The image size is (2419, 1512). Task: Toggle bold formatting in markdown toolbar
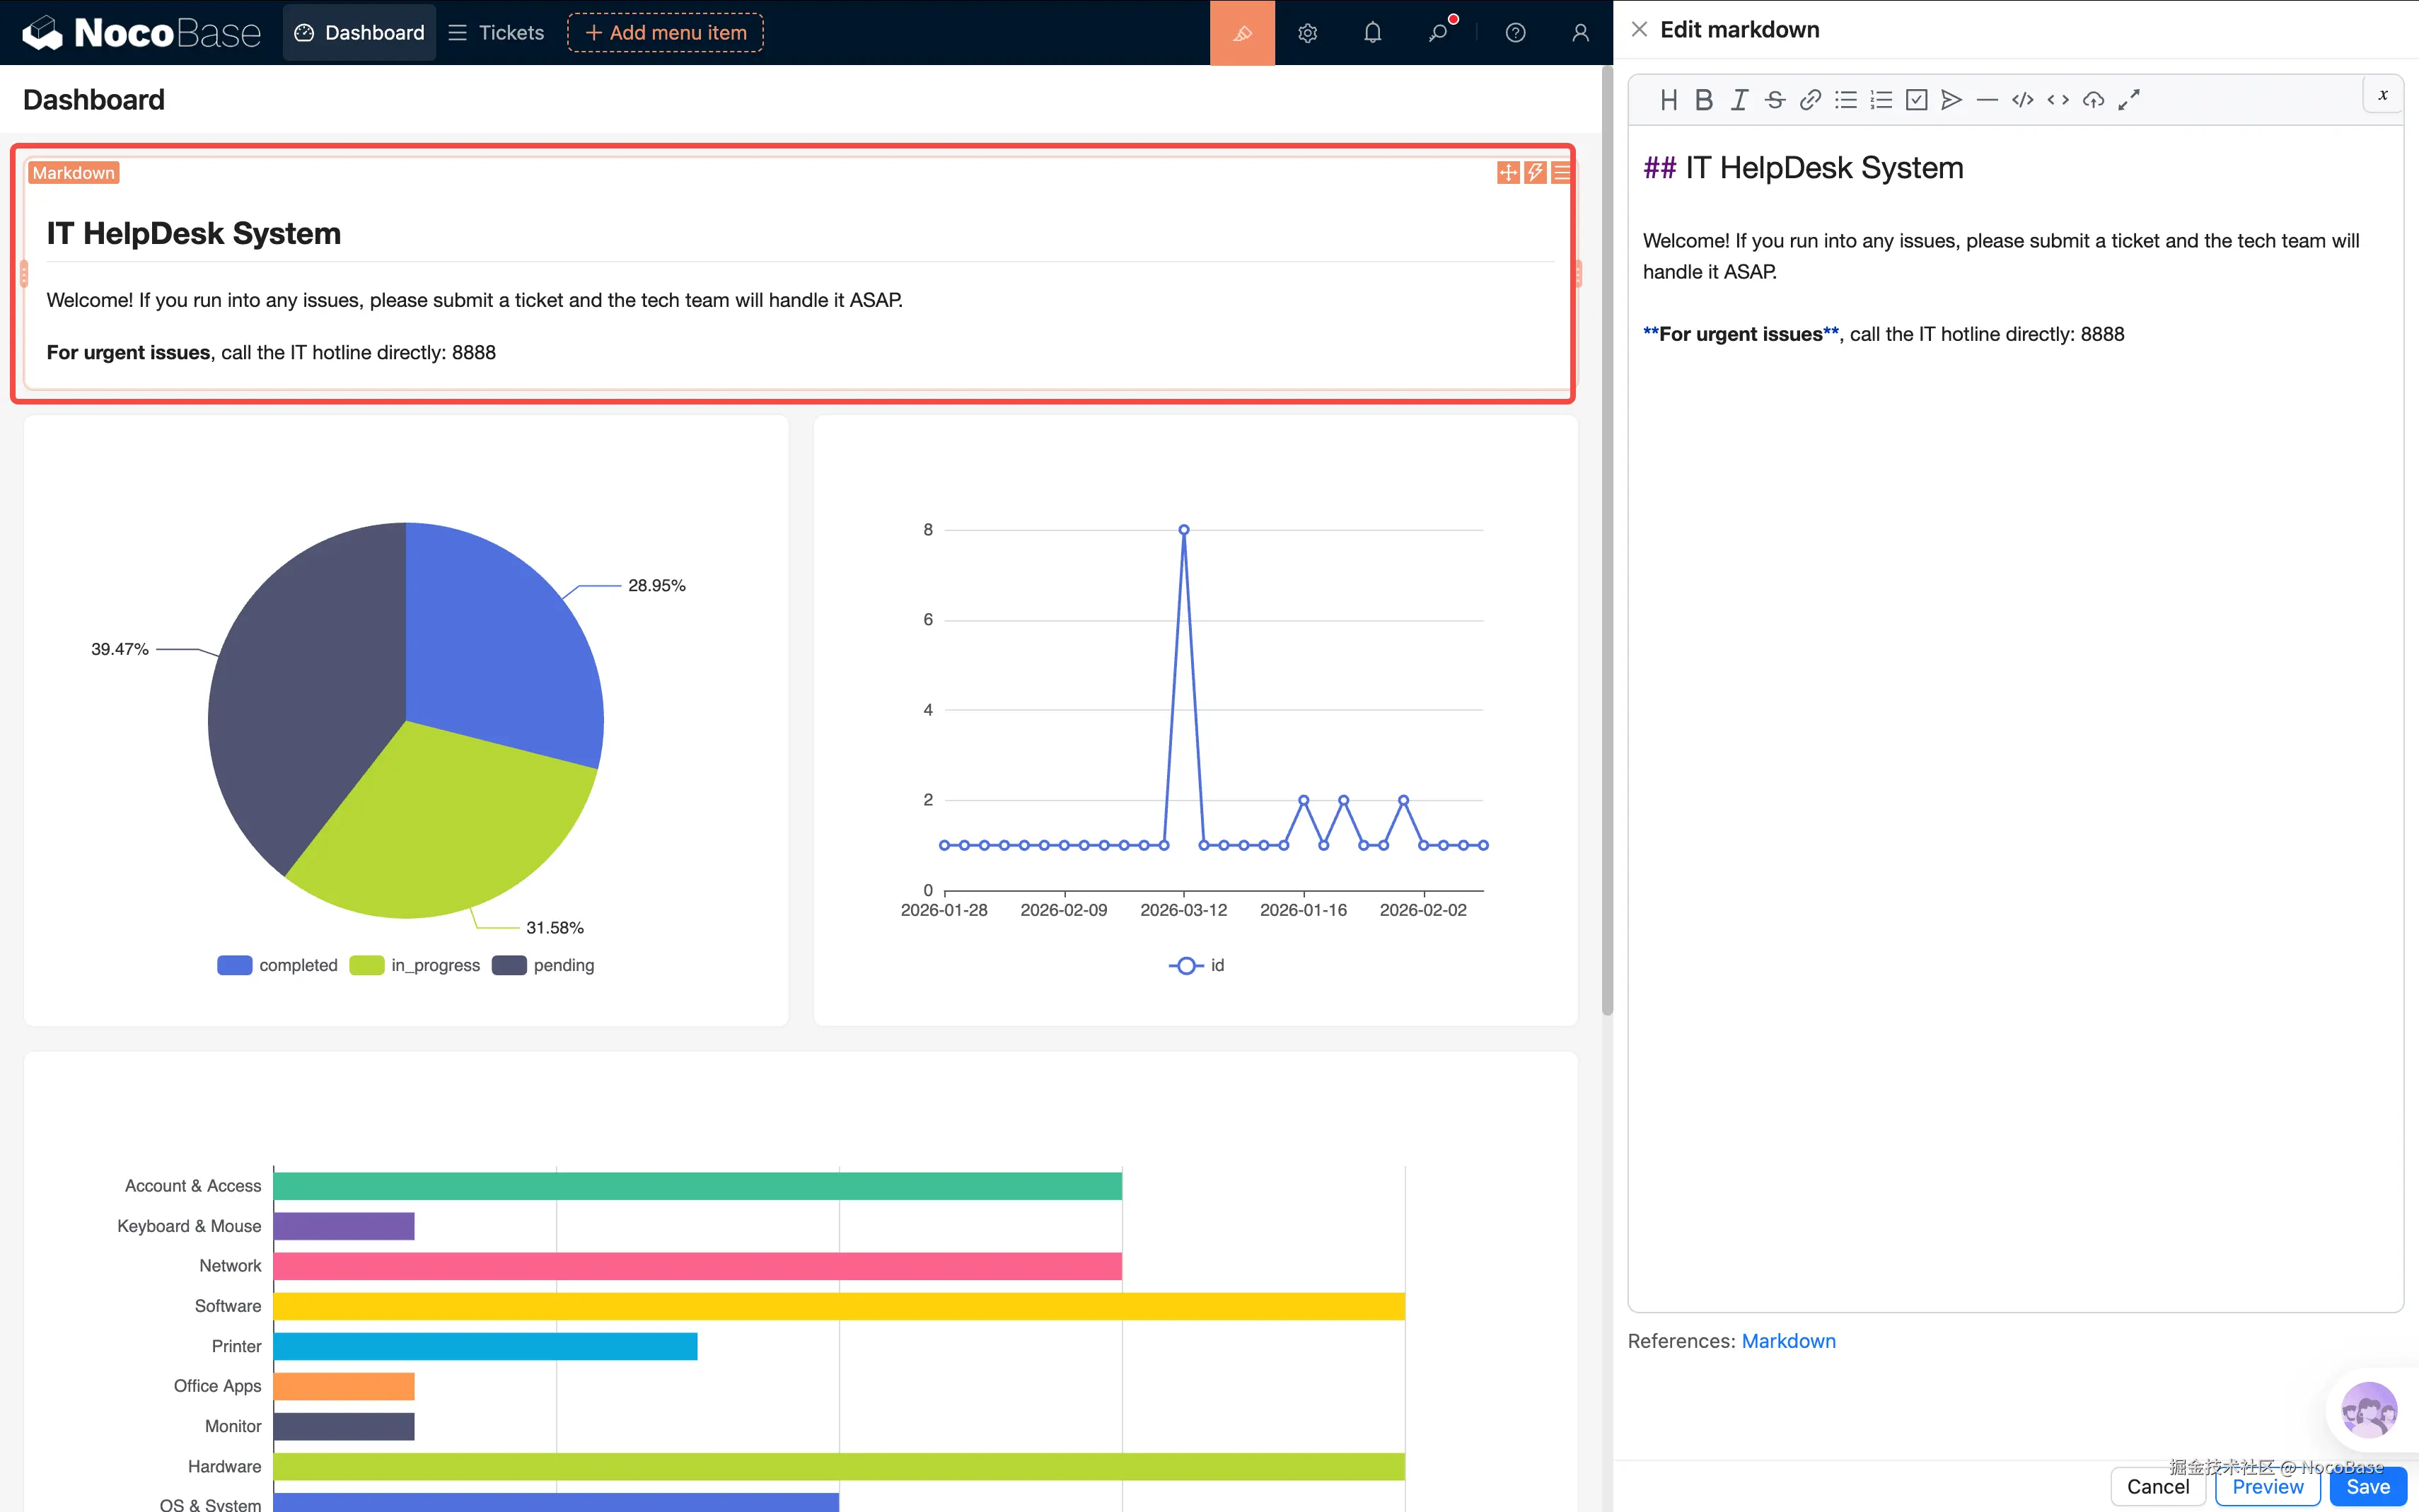[1703, 99]
